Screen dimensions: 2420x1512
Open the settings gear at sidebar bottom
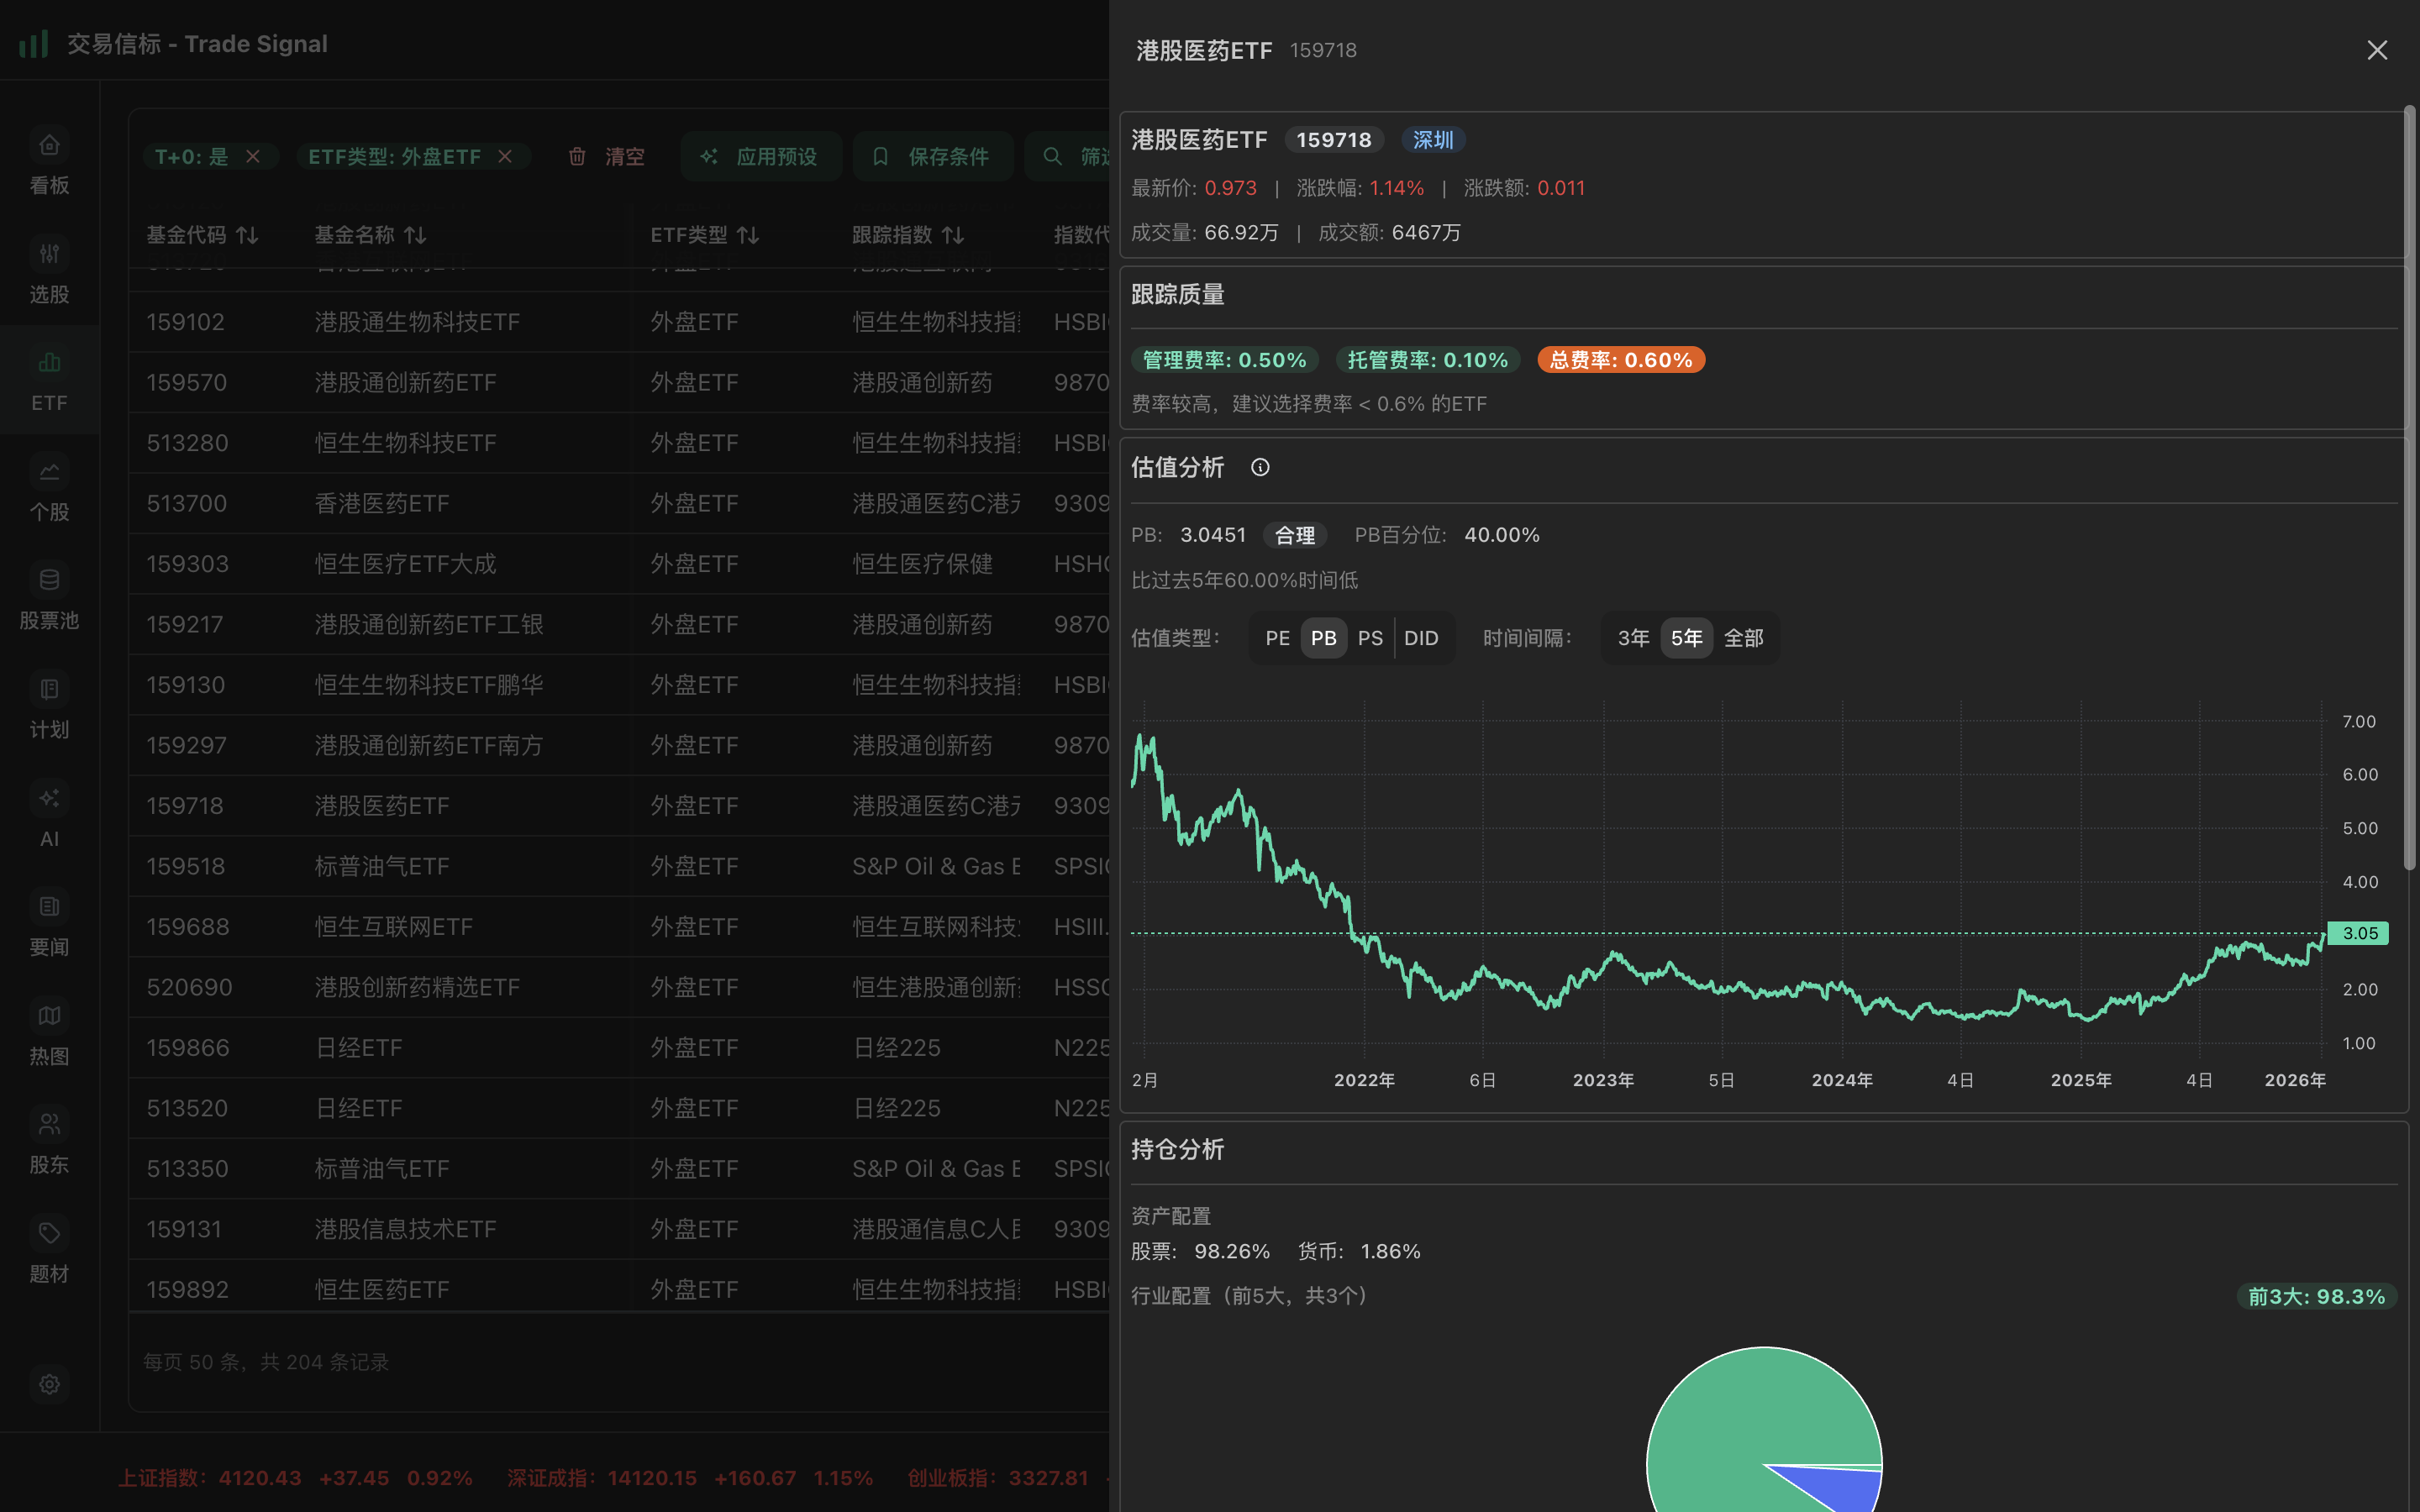point(49,1384)
